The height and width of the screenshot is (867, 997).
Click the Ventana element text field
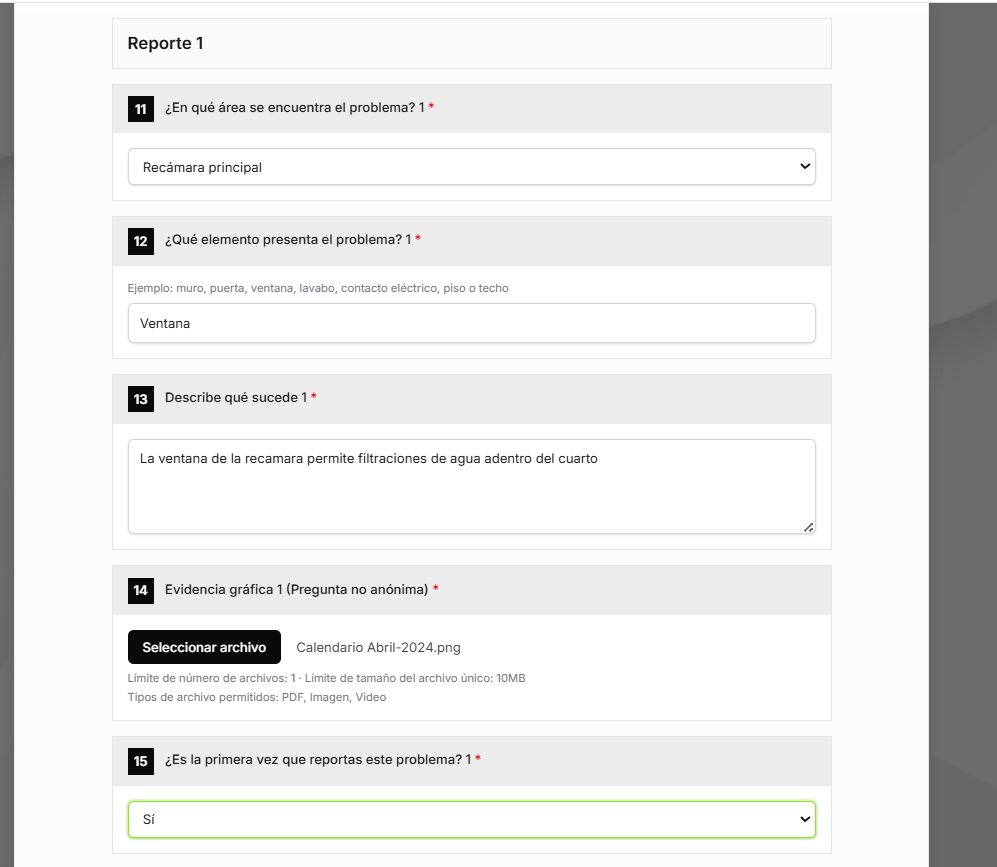(x=471, y=323)
